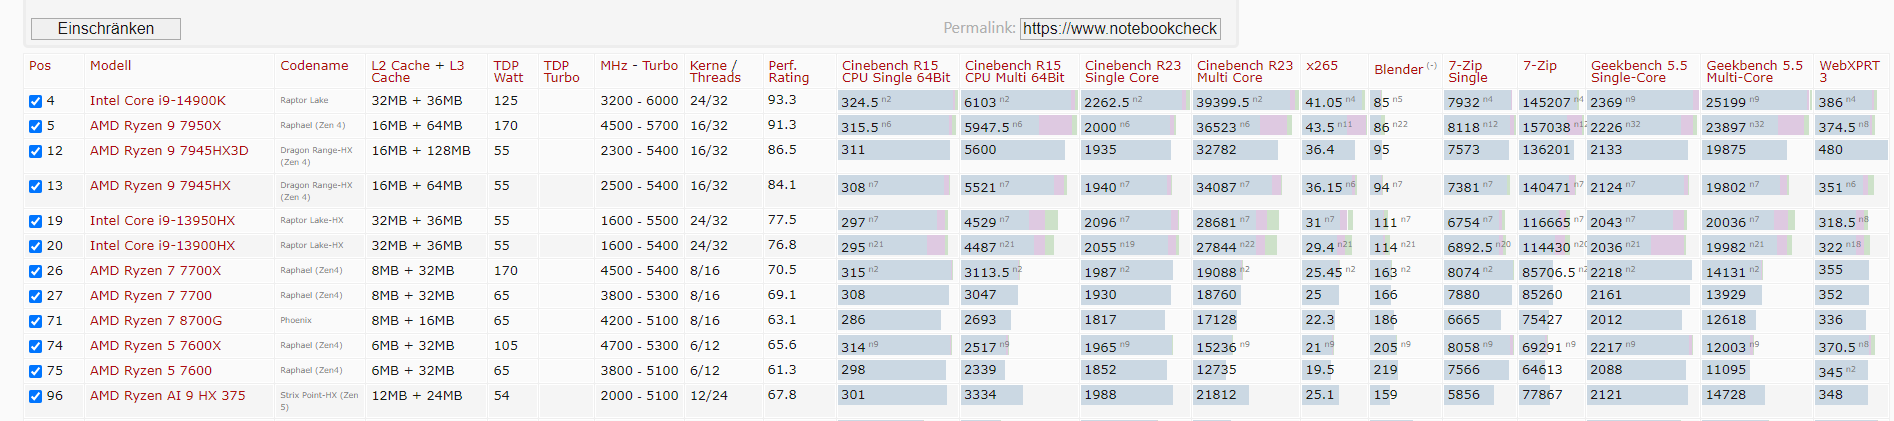
Task: Toggle checkbox for AMD Ryzen 9 7945HX3D
Action: point(36,151)
